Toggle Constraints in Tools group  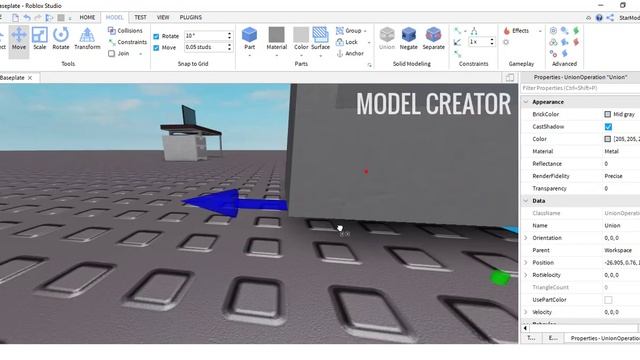tap(127, 42)
